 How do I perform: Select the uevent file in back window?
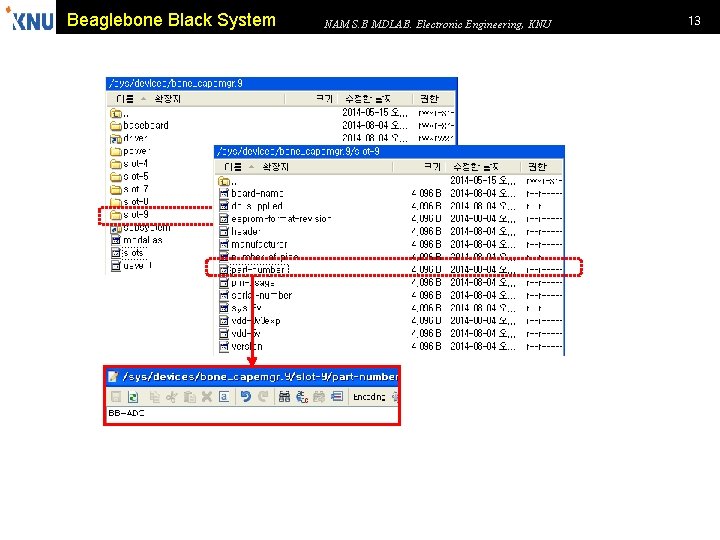tap(131, 265)
